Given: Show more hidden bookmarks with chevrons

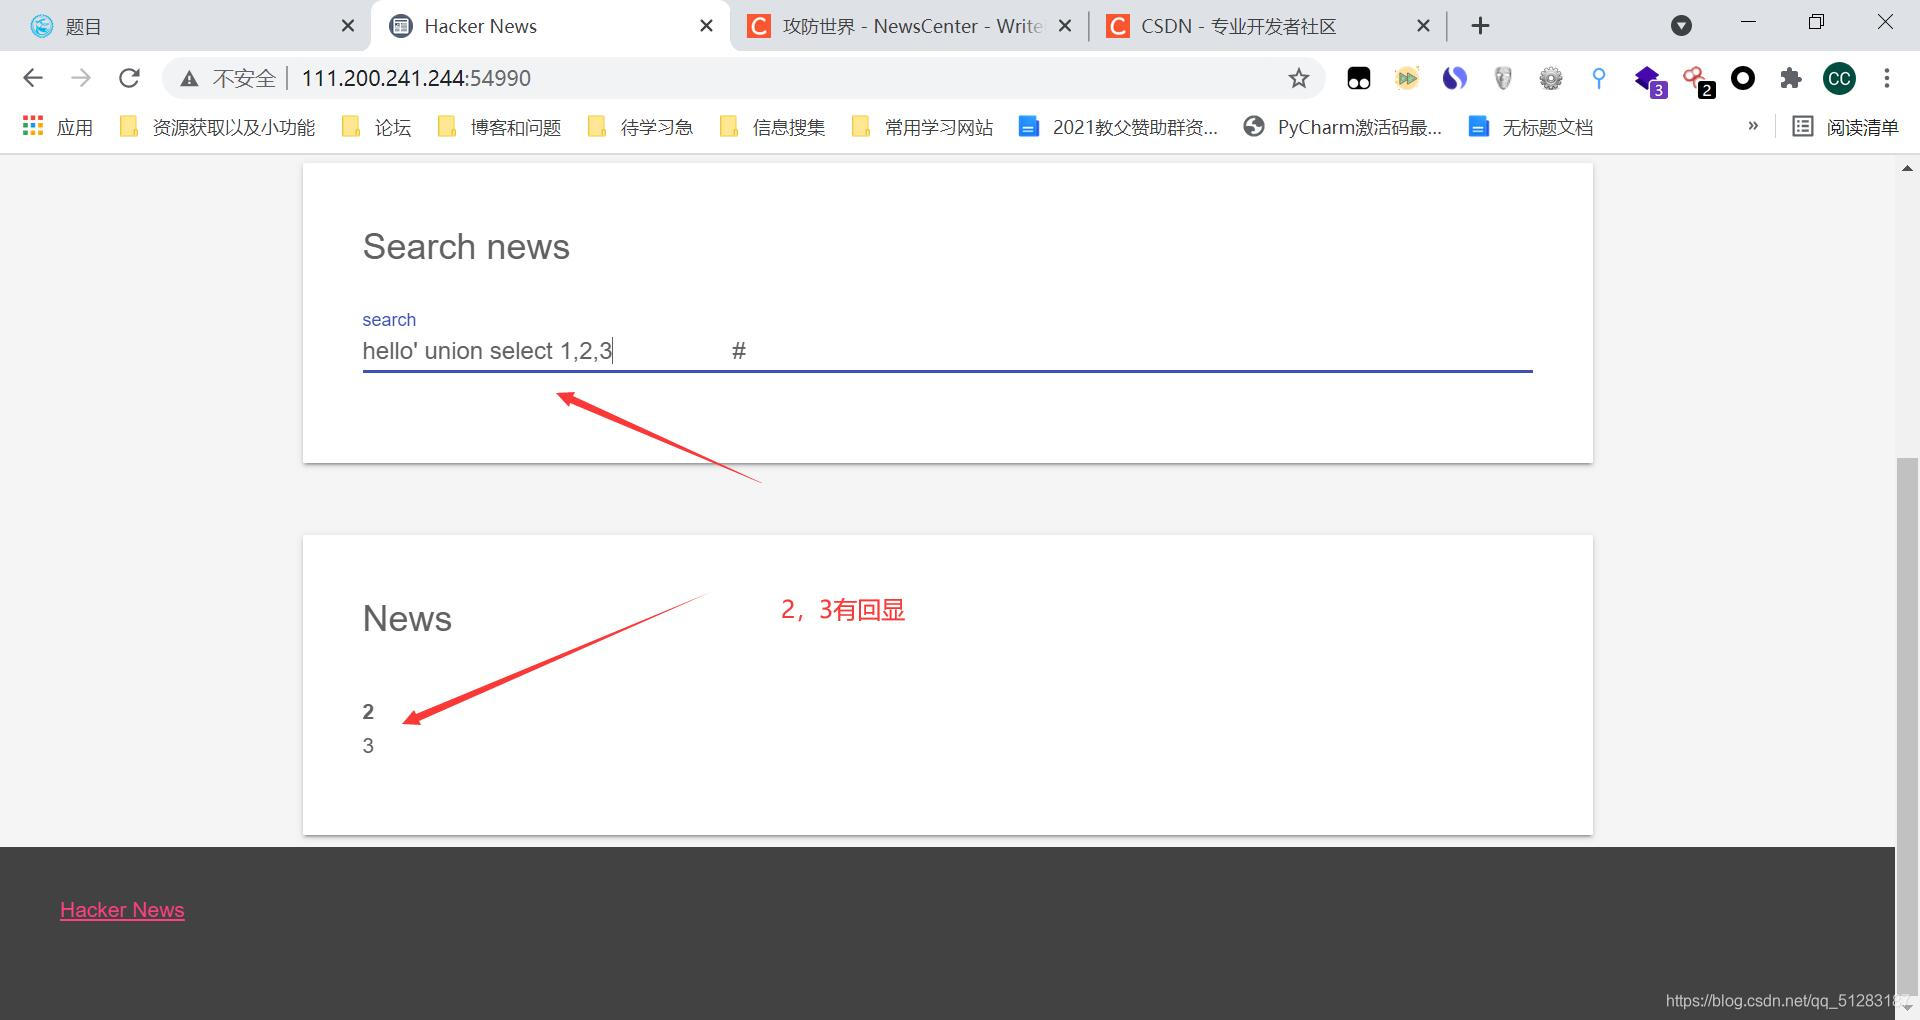Looking at the screenshot, I should coord(1753,126).
